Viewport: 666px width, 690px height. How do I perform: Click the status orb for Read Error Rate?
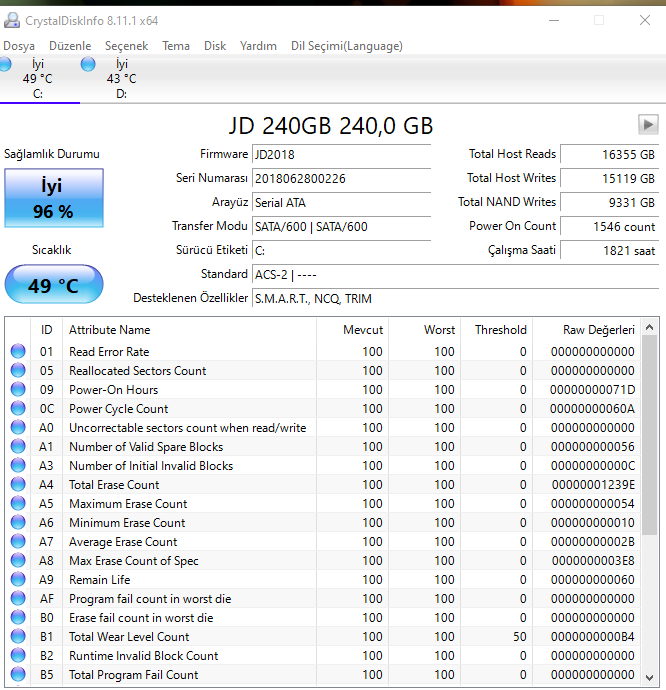tap(18, 352)
